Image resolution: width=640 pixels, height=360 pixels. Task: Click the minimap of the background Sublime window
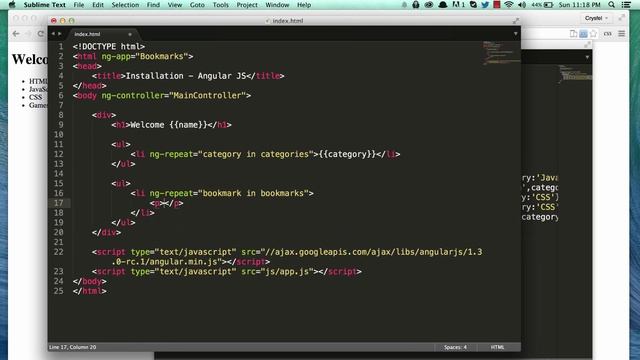coord(576,73)
